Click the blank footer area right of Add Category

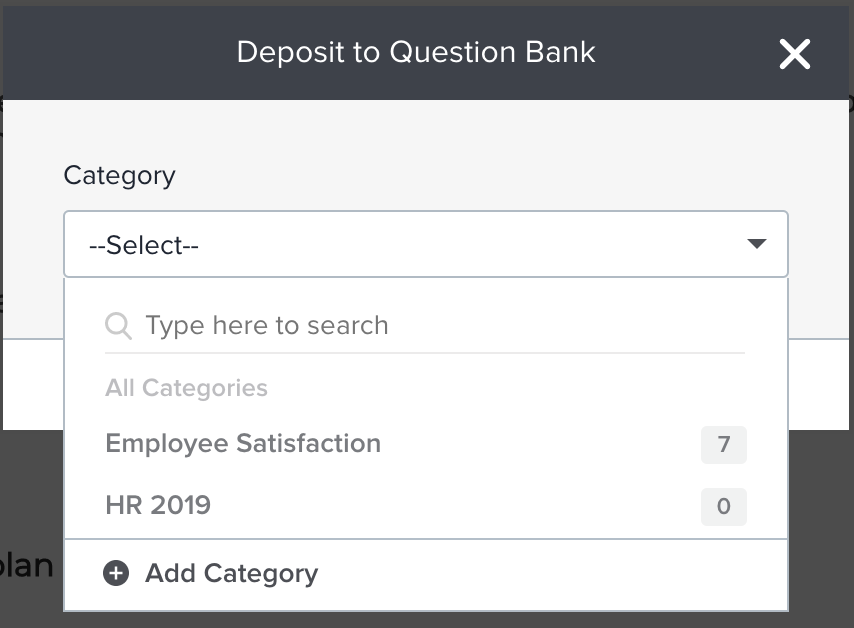click(550, 574)
